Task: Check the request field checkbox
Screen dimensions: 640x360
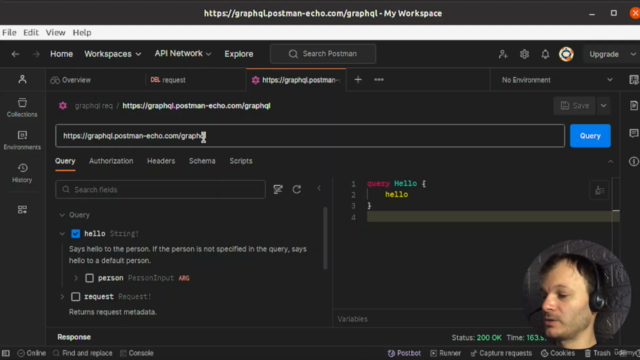Action: coord(76,296)
